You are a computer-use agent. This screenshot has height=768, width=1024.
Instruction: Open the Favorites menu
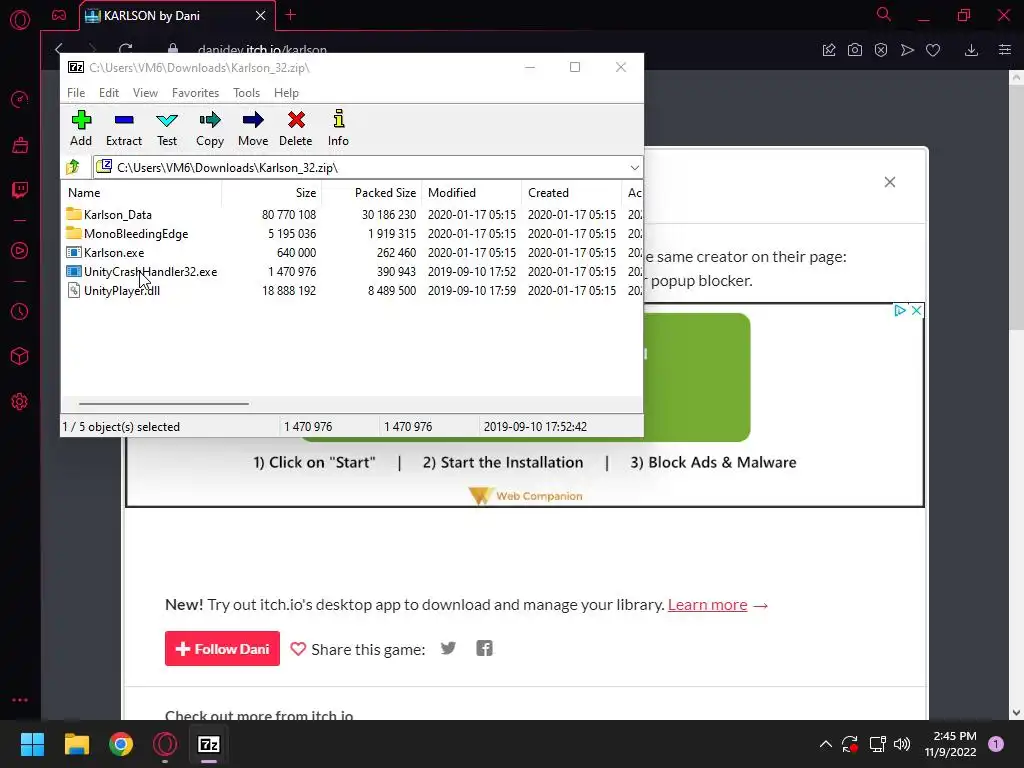195,93
